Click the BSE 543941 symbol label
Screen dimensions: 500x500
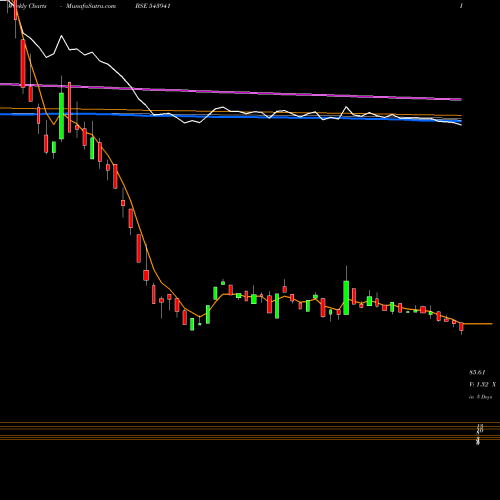point(154,6)
